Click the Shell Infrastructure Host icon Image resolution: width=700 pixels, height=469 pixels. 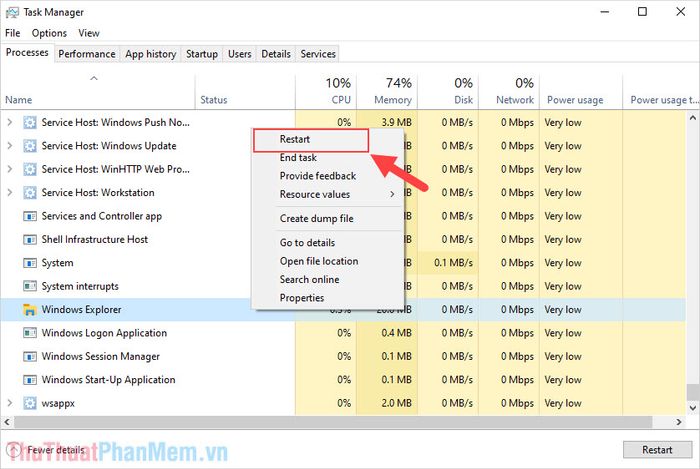[30, 240]
